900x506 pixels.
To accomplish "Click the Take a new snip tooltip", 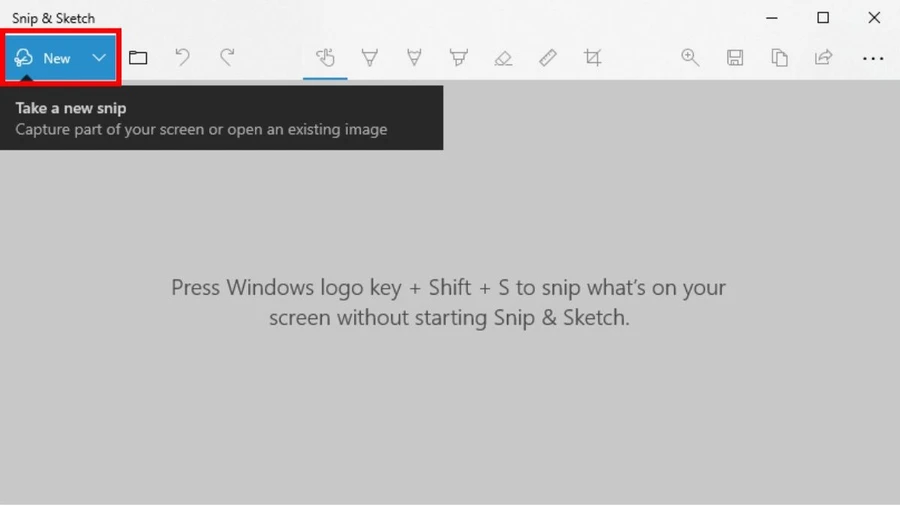I will click(x=222, y=118).
